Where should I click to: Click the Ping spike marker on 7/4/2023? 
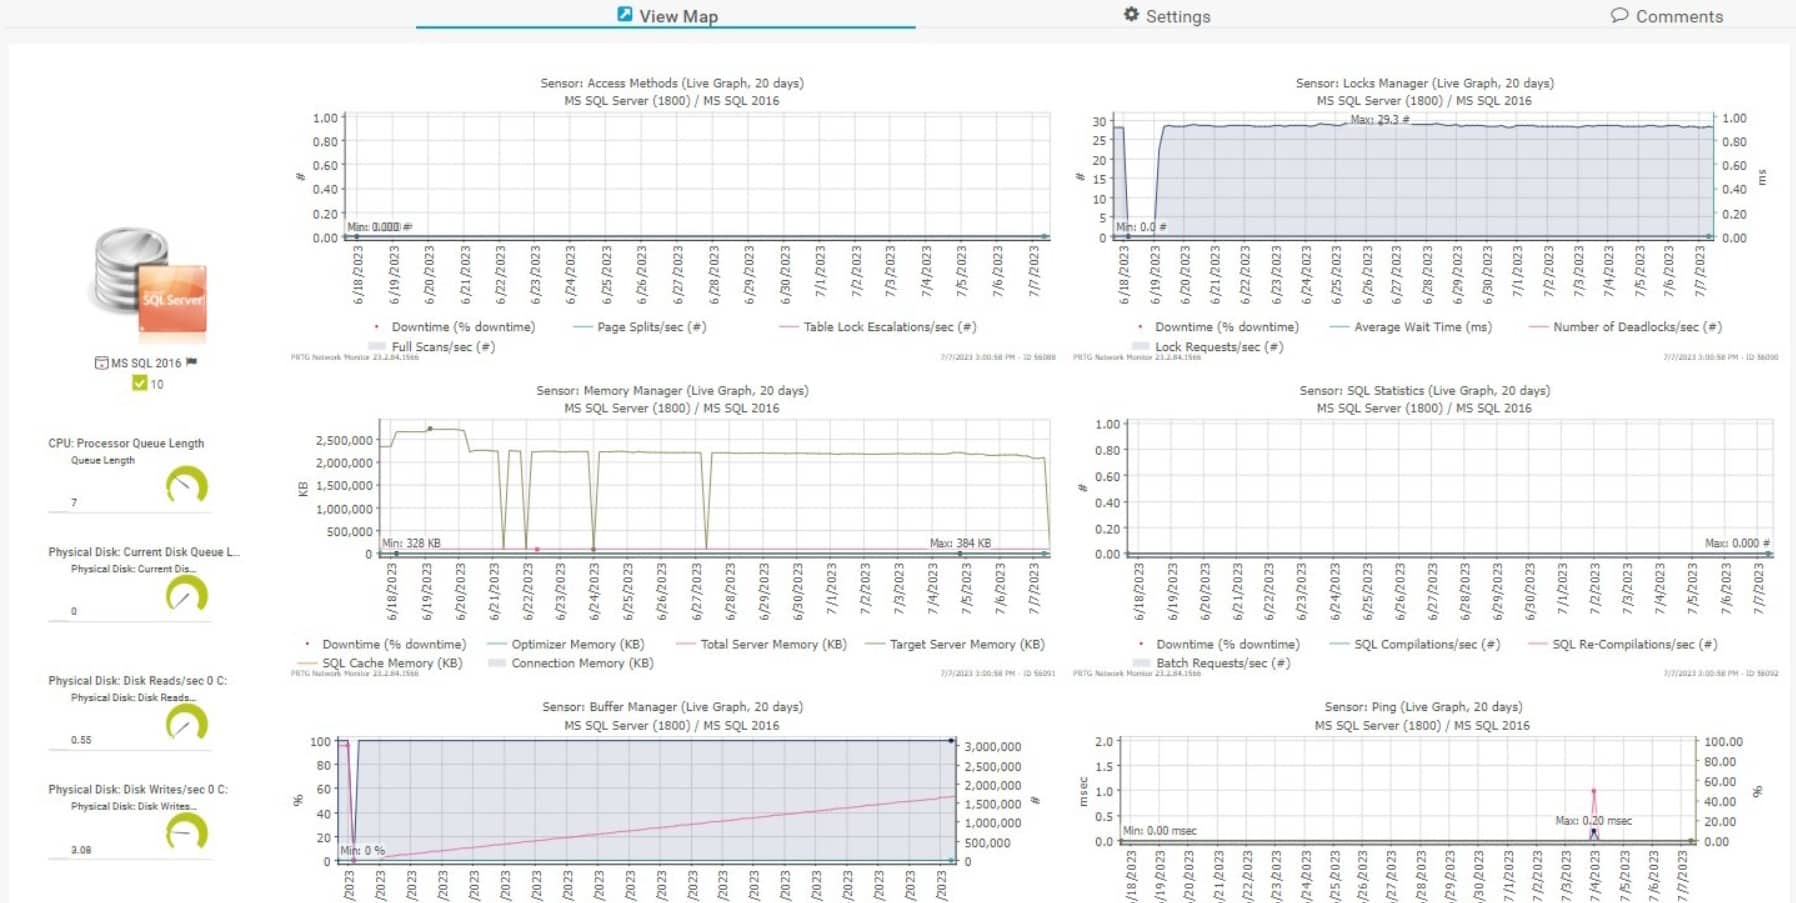pyautogui.click(x=1594, y=792)
